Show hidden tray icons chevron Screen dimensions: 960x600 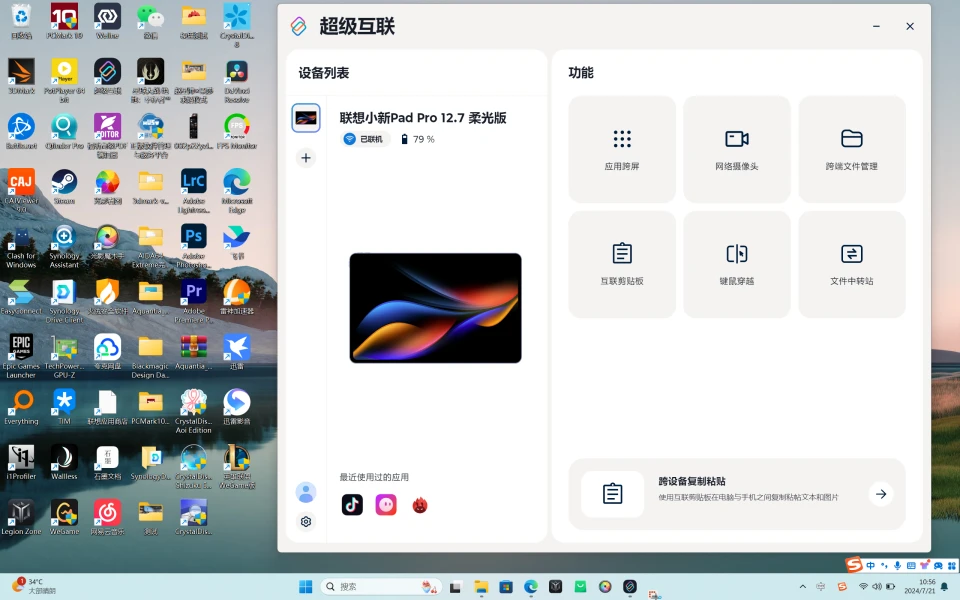803,587
